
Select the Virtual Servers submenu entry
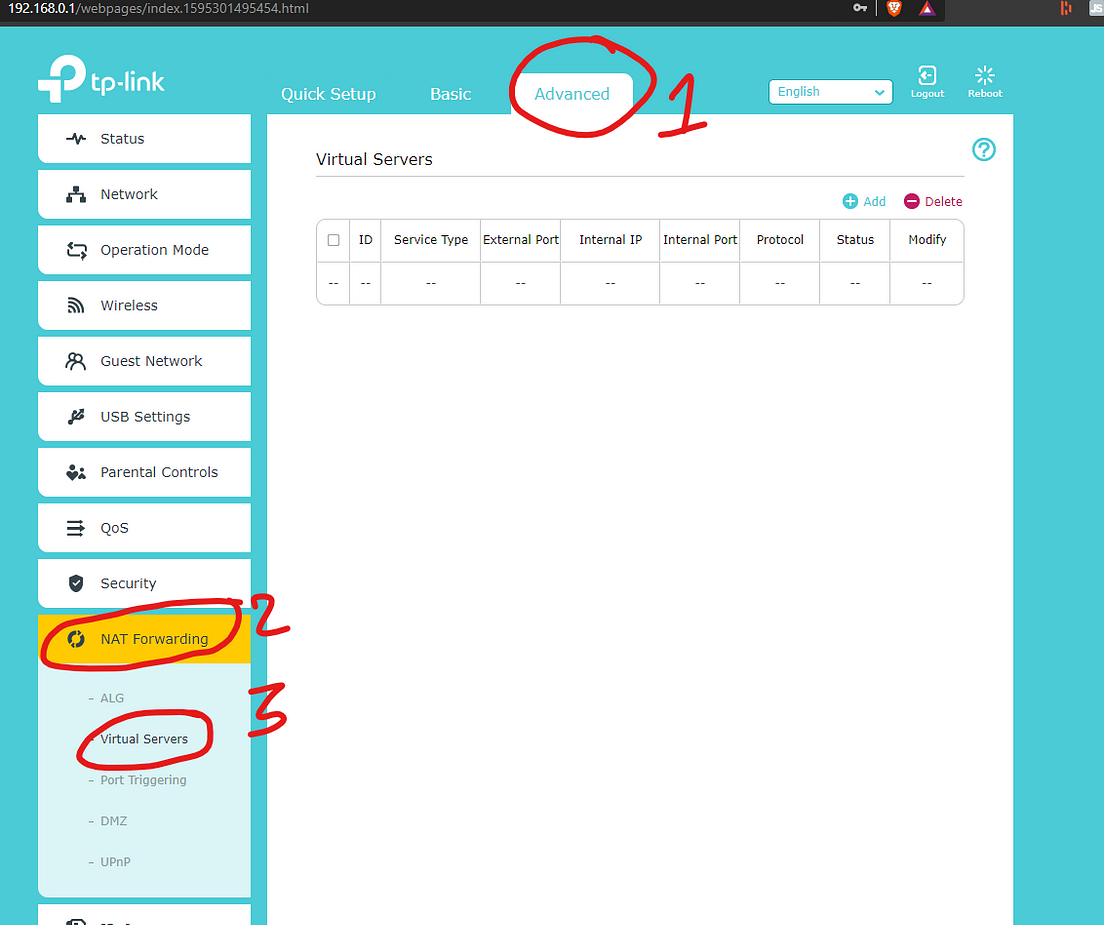pos(144,739)
